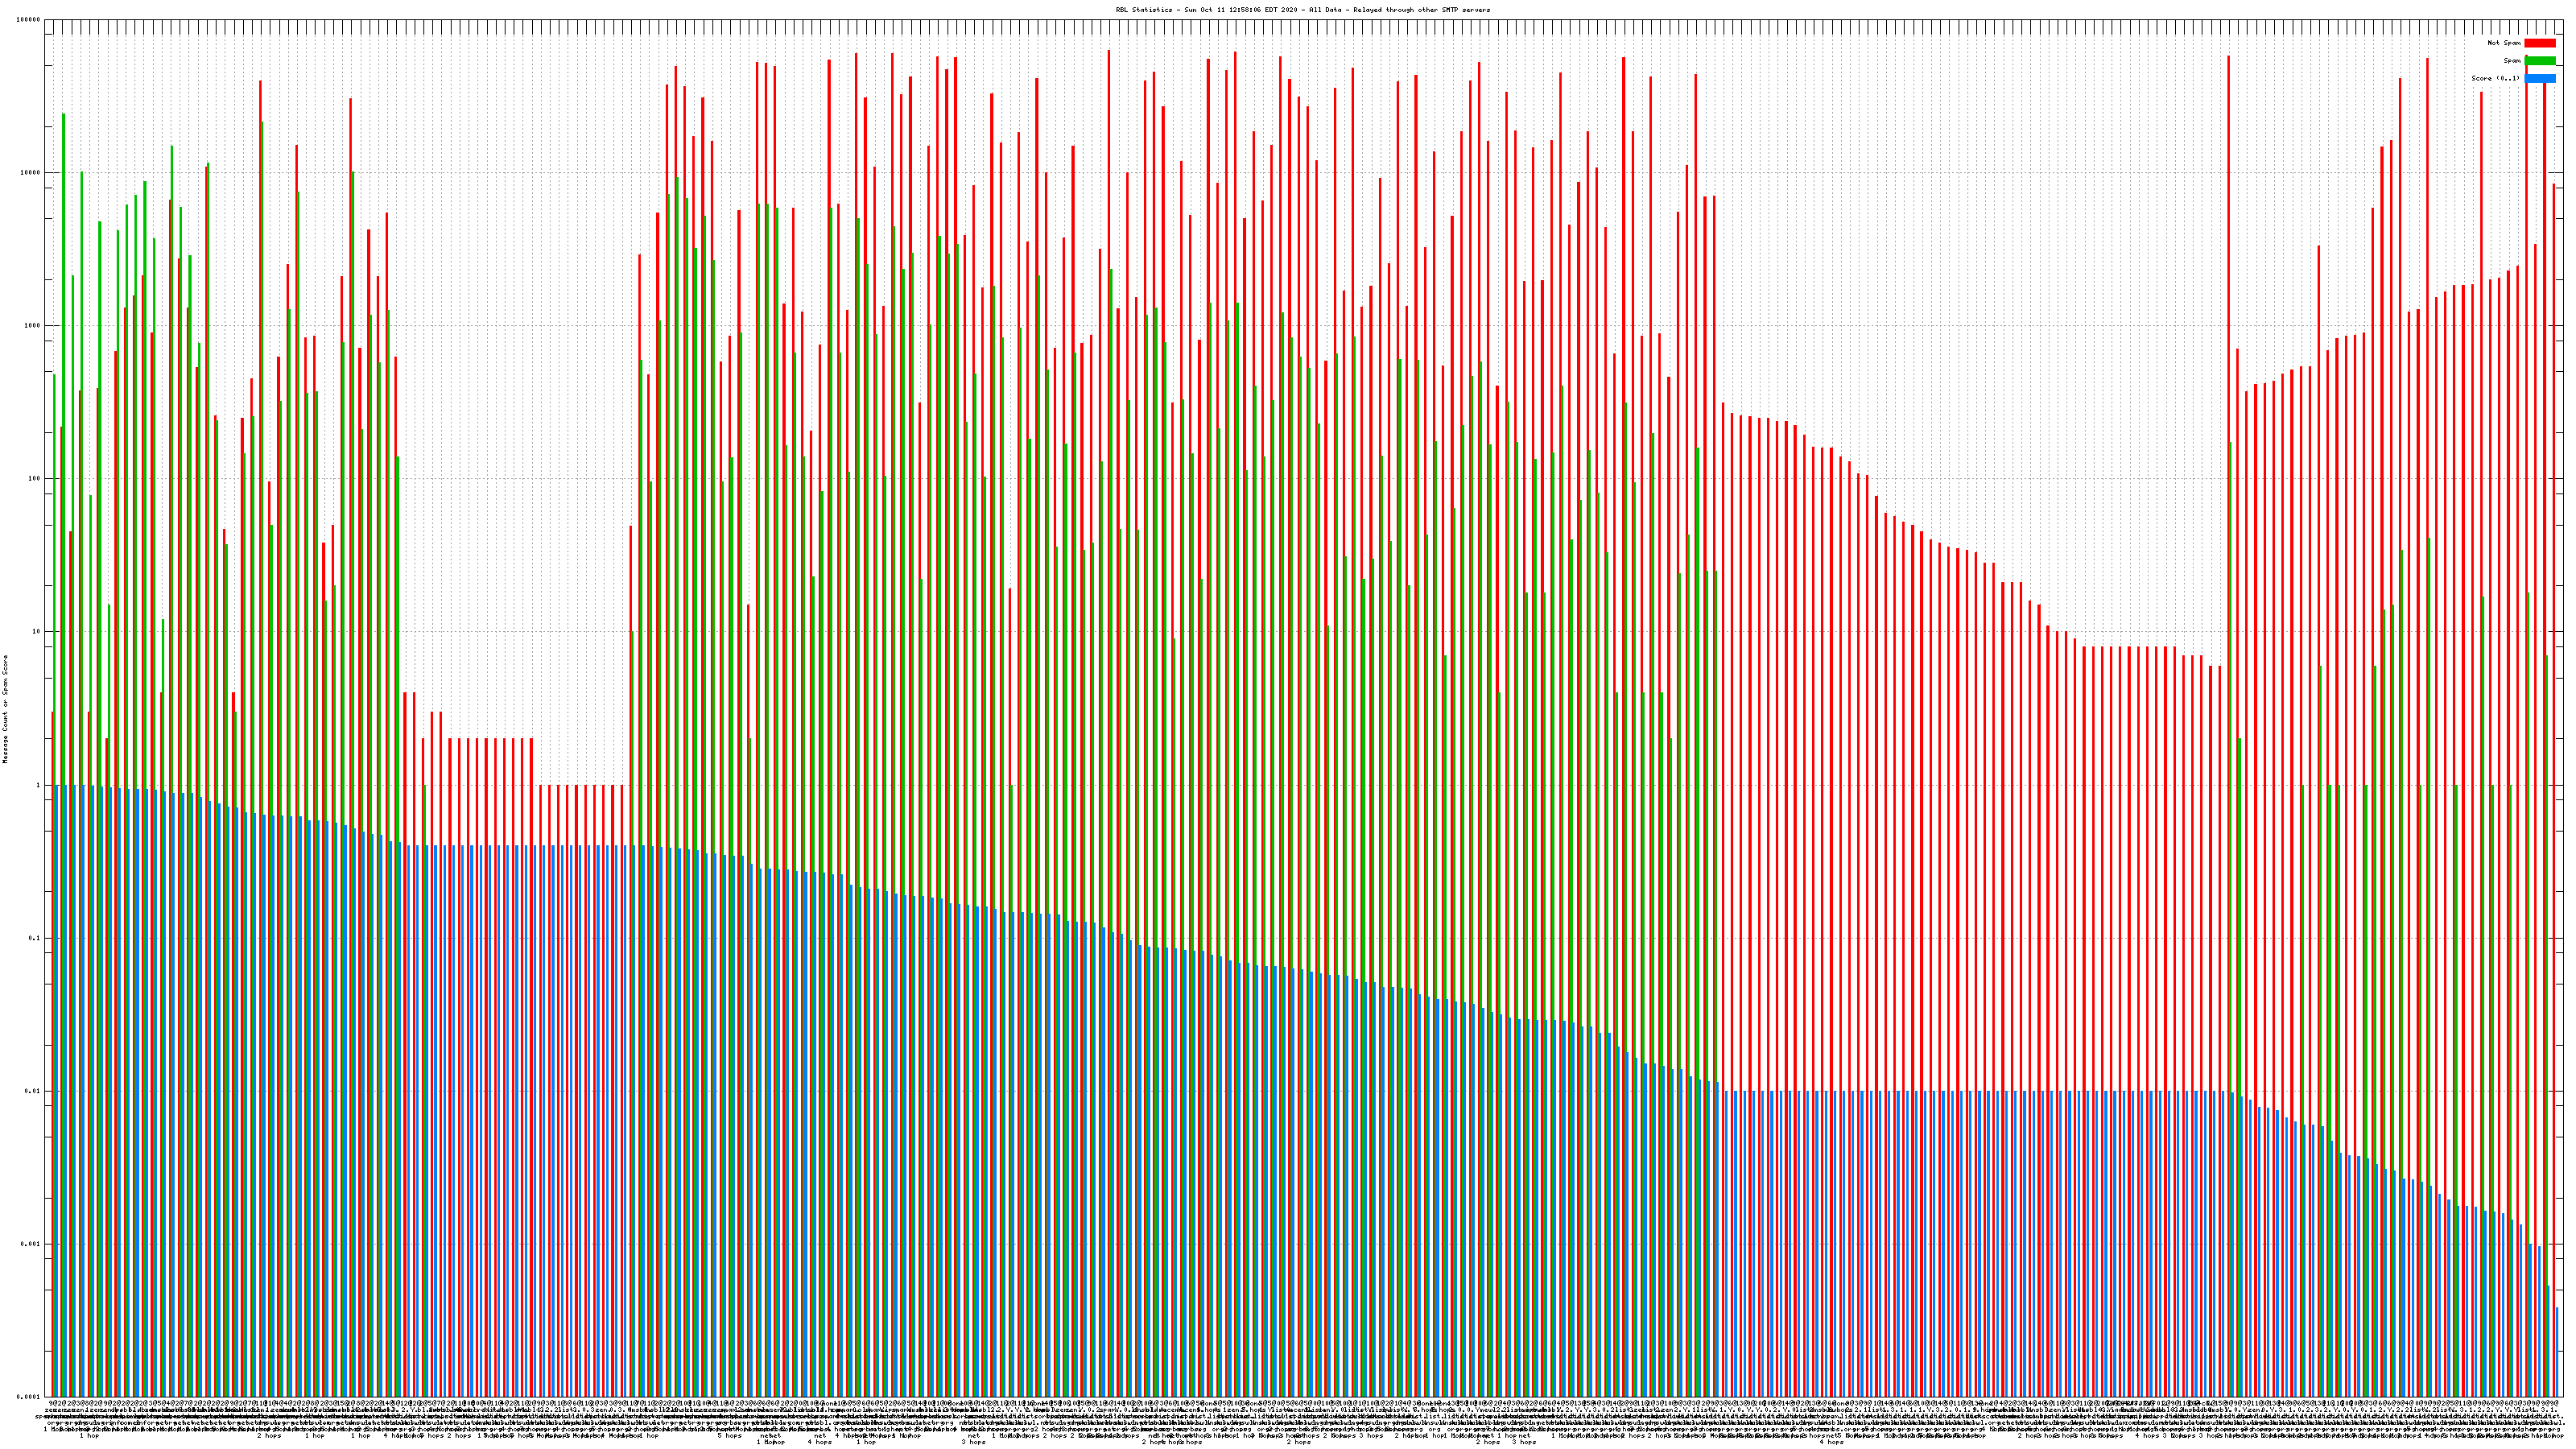
Task: Click the 10 y-axis tick label
Action: [x=36, y=632]
